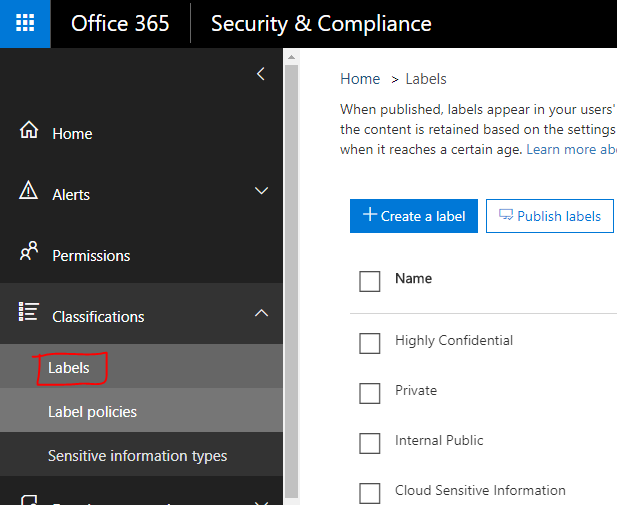Image resolution: width=617 pixels, height=505 pixels.
Task: Check the Highly Confidential label box
Action: click(369, 343)
